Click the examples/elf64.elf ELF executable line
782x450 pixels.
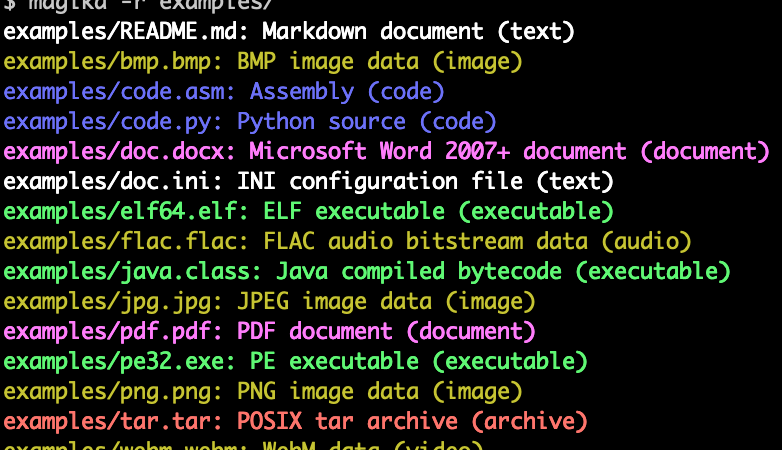(x=308, y=212)
